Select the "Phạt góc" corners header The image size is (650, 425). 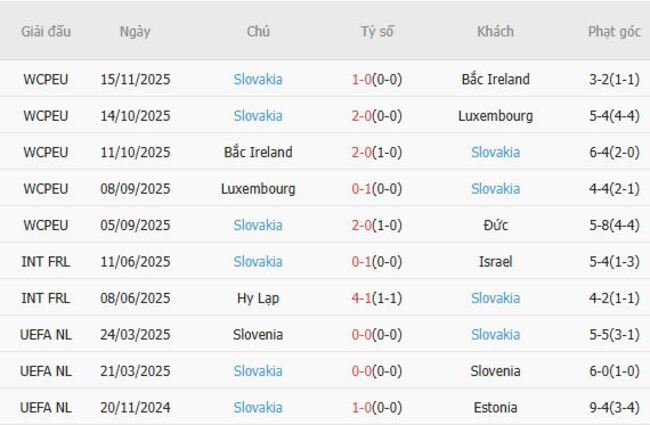(x=614, y=31)
